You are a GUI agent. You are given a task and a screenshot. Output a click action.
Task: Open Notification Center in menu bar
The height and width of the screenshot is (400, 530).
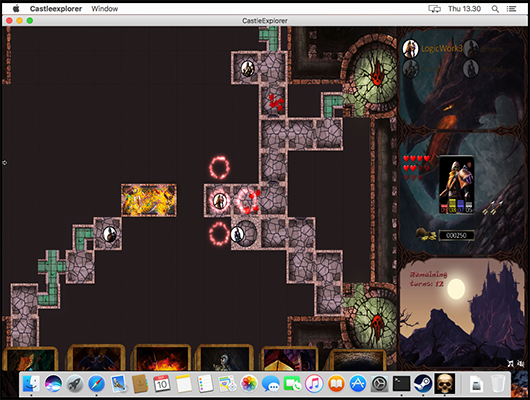[511, 9]
